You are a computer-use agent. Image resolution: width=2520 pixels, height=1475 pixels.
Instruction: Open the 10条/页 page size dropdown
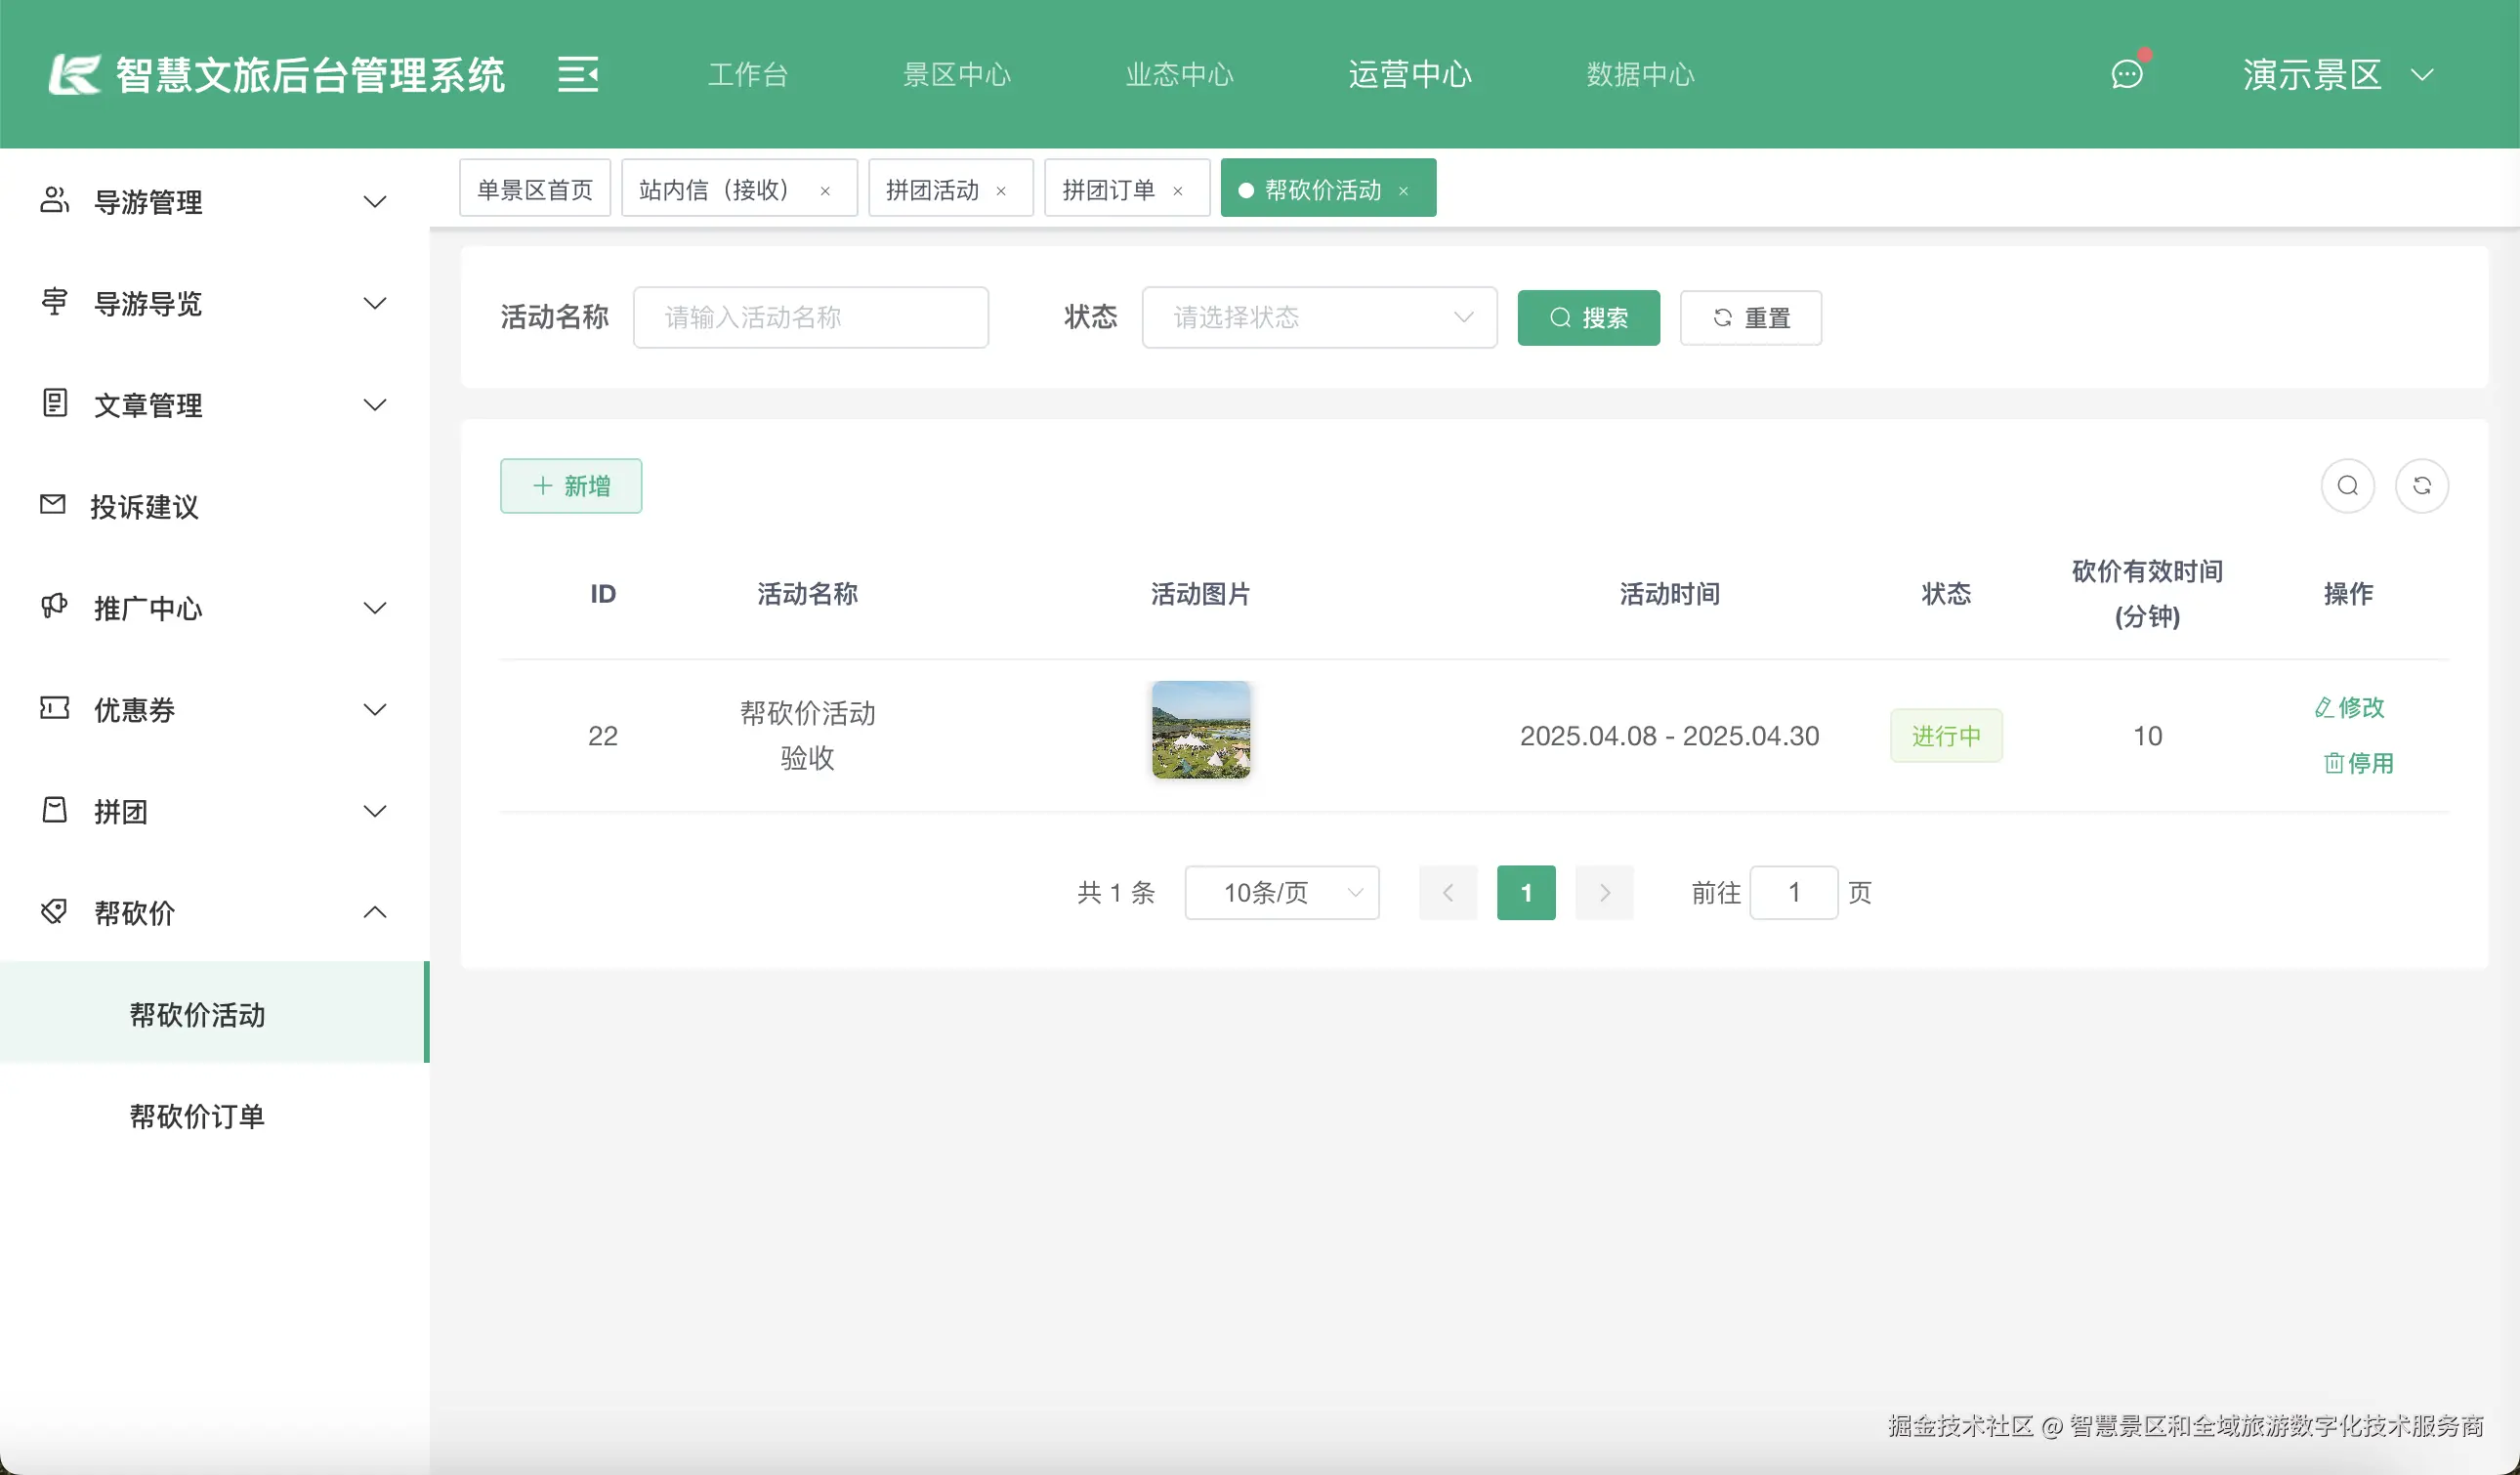(1282, 892)
